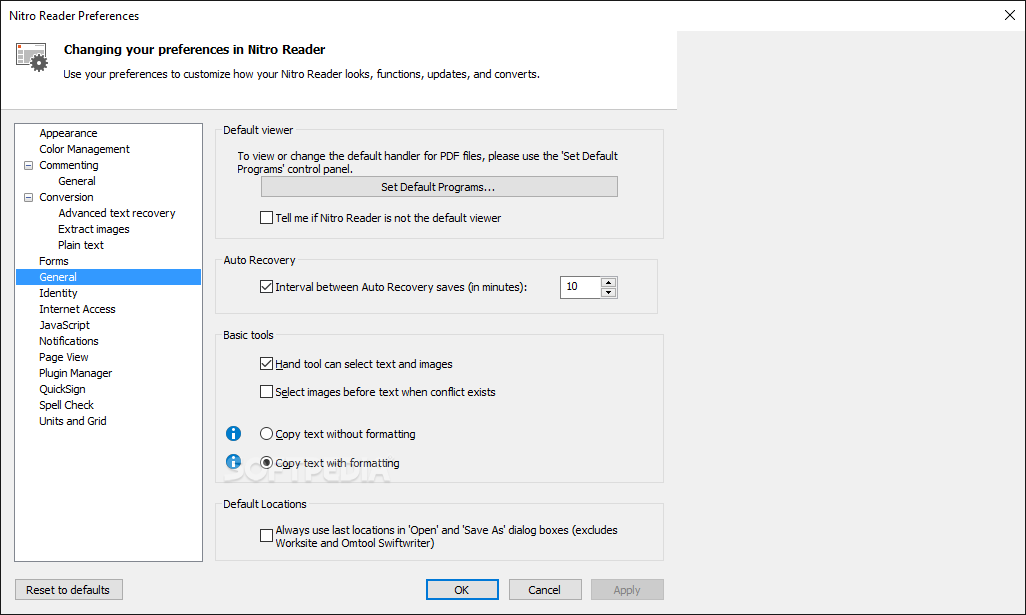Select the Conversion category
The image size is (1026, 615).
coord(66,197)
